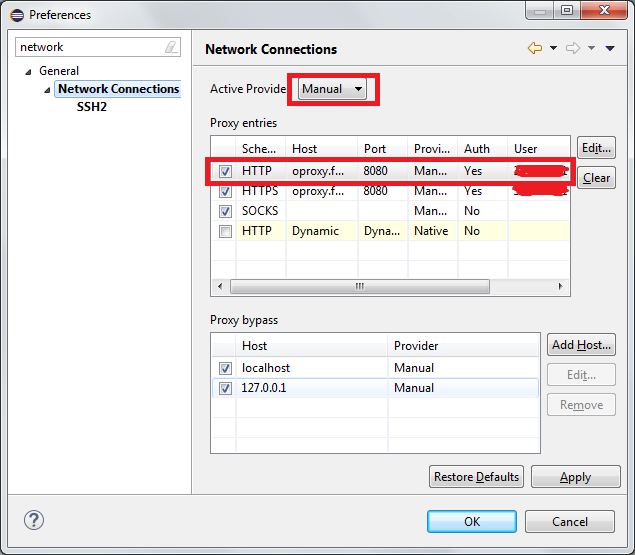Screen dimensions: 635x555
Task: Click the proxy entries Edit button
Action: pos(596,148)
